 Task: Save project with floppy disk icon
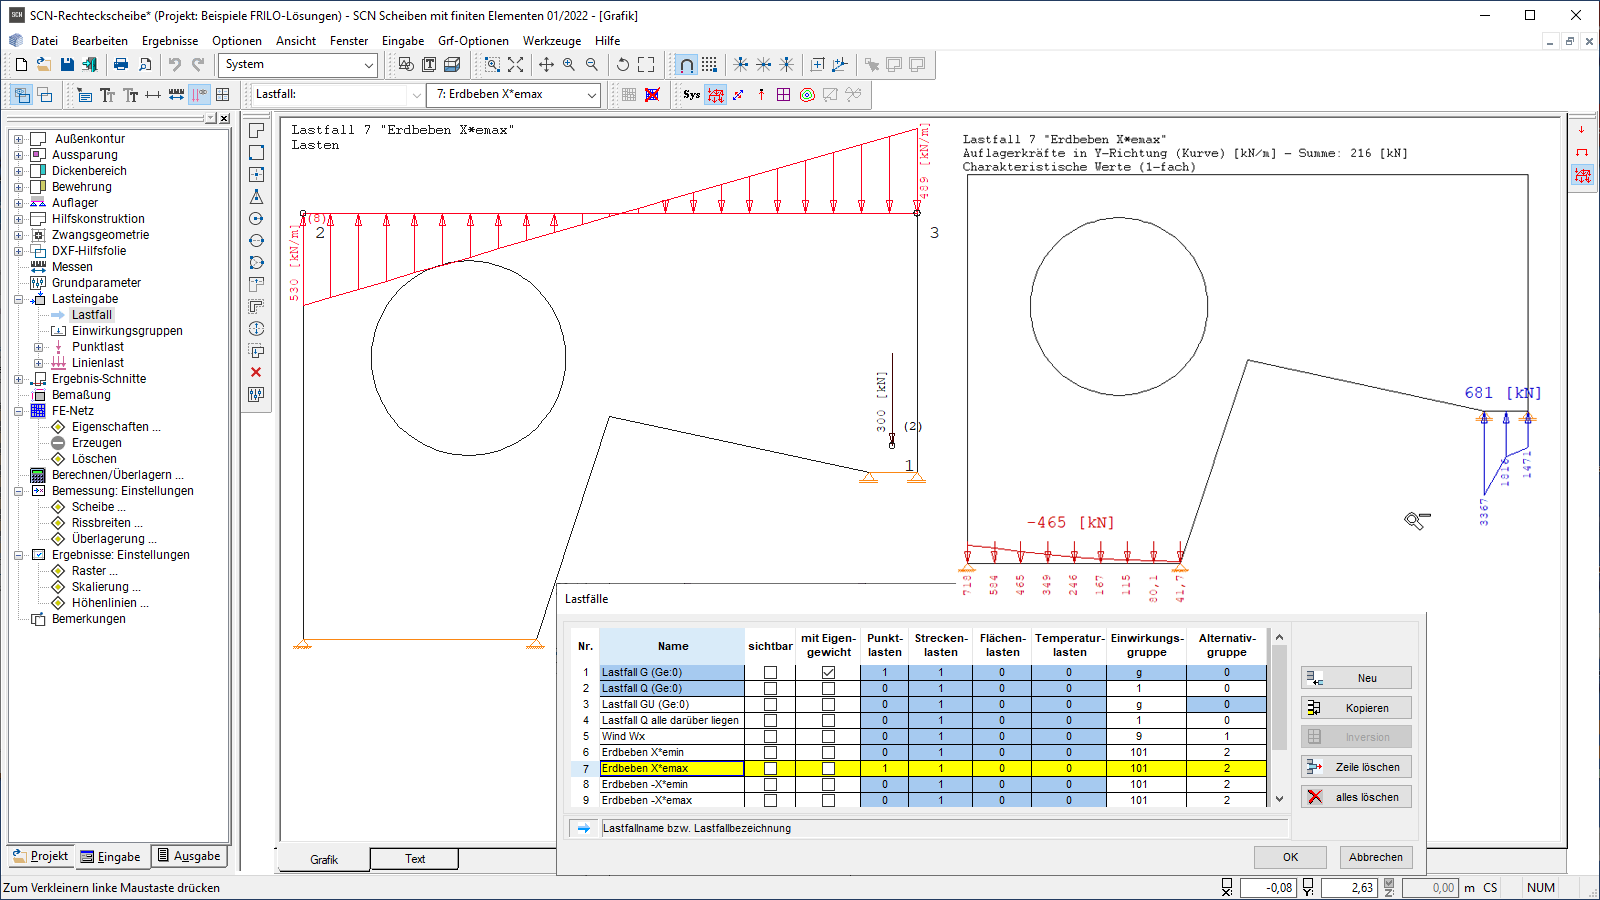click(x=67, y=64)
